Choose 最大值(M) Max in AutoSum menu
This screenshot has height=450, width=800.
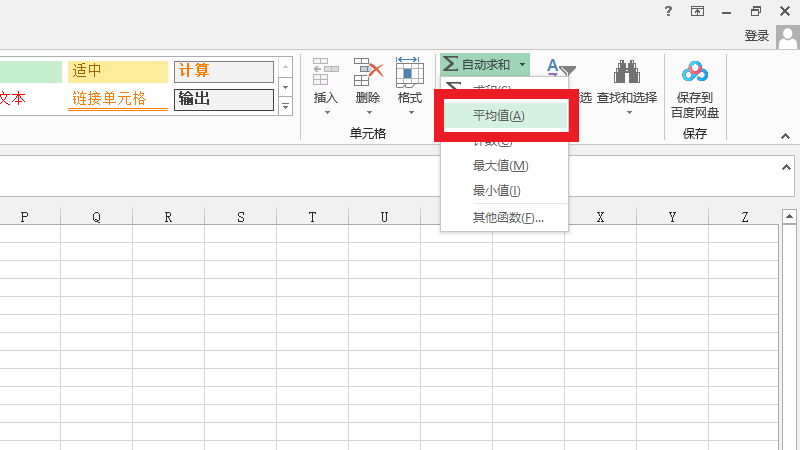[500, 166]
